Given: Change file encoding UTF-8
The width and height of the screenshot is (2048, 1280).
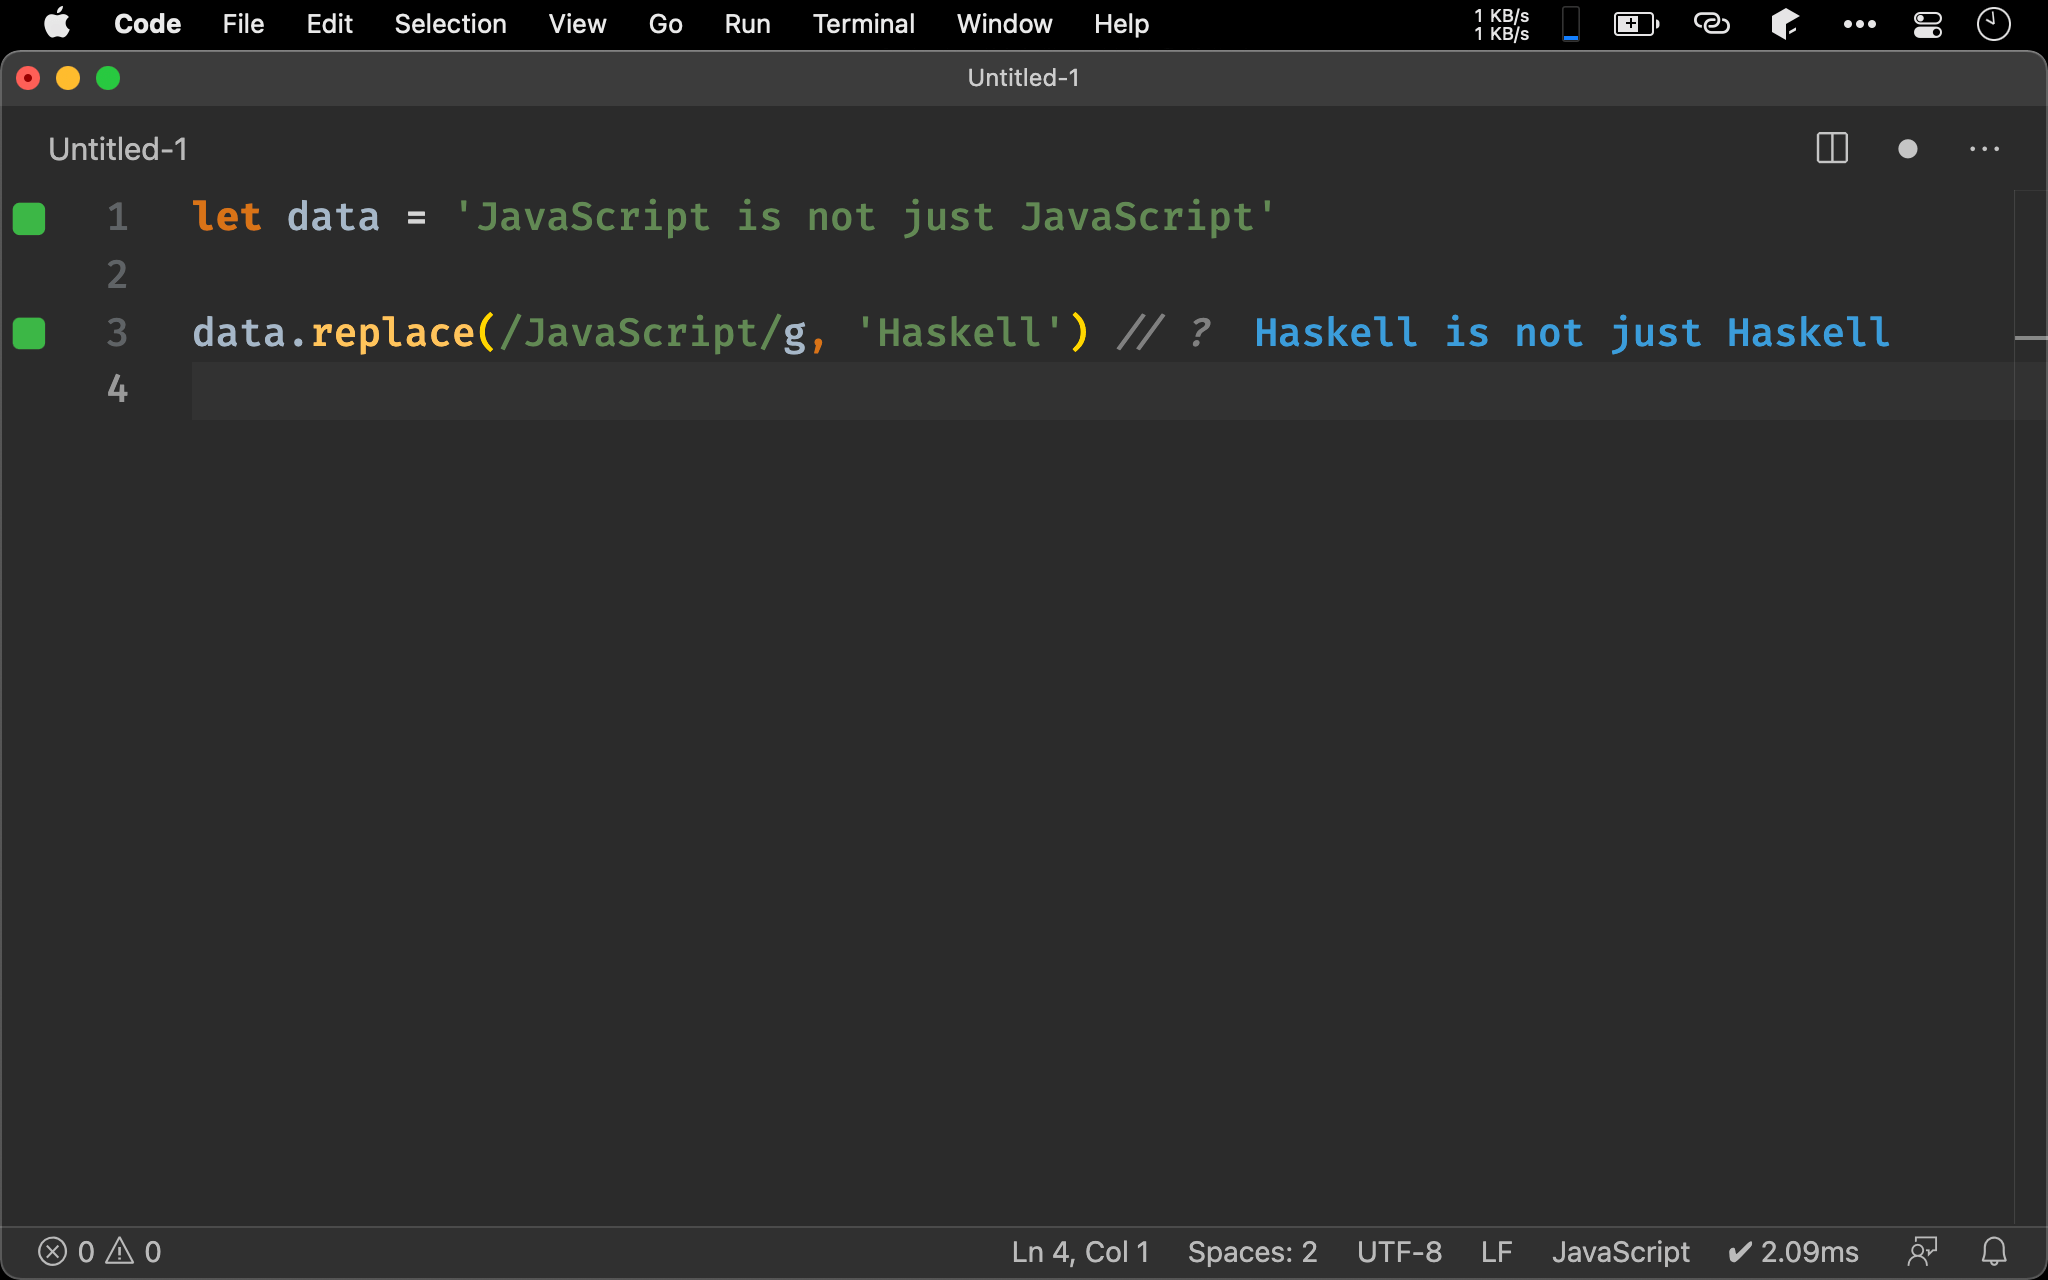Looking at the screenshot, I should 1398,1251.
